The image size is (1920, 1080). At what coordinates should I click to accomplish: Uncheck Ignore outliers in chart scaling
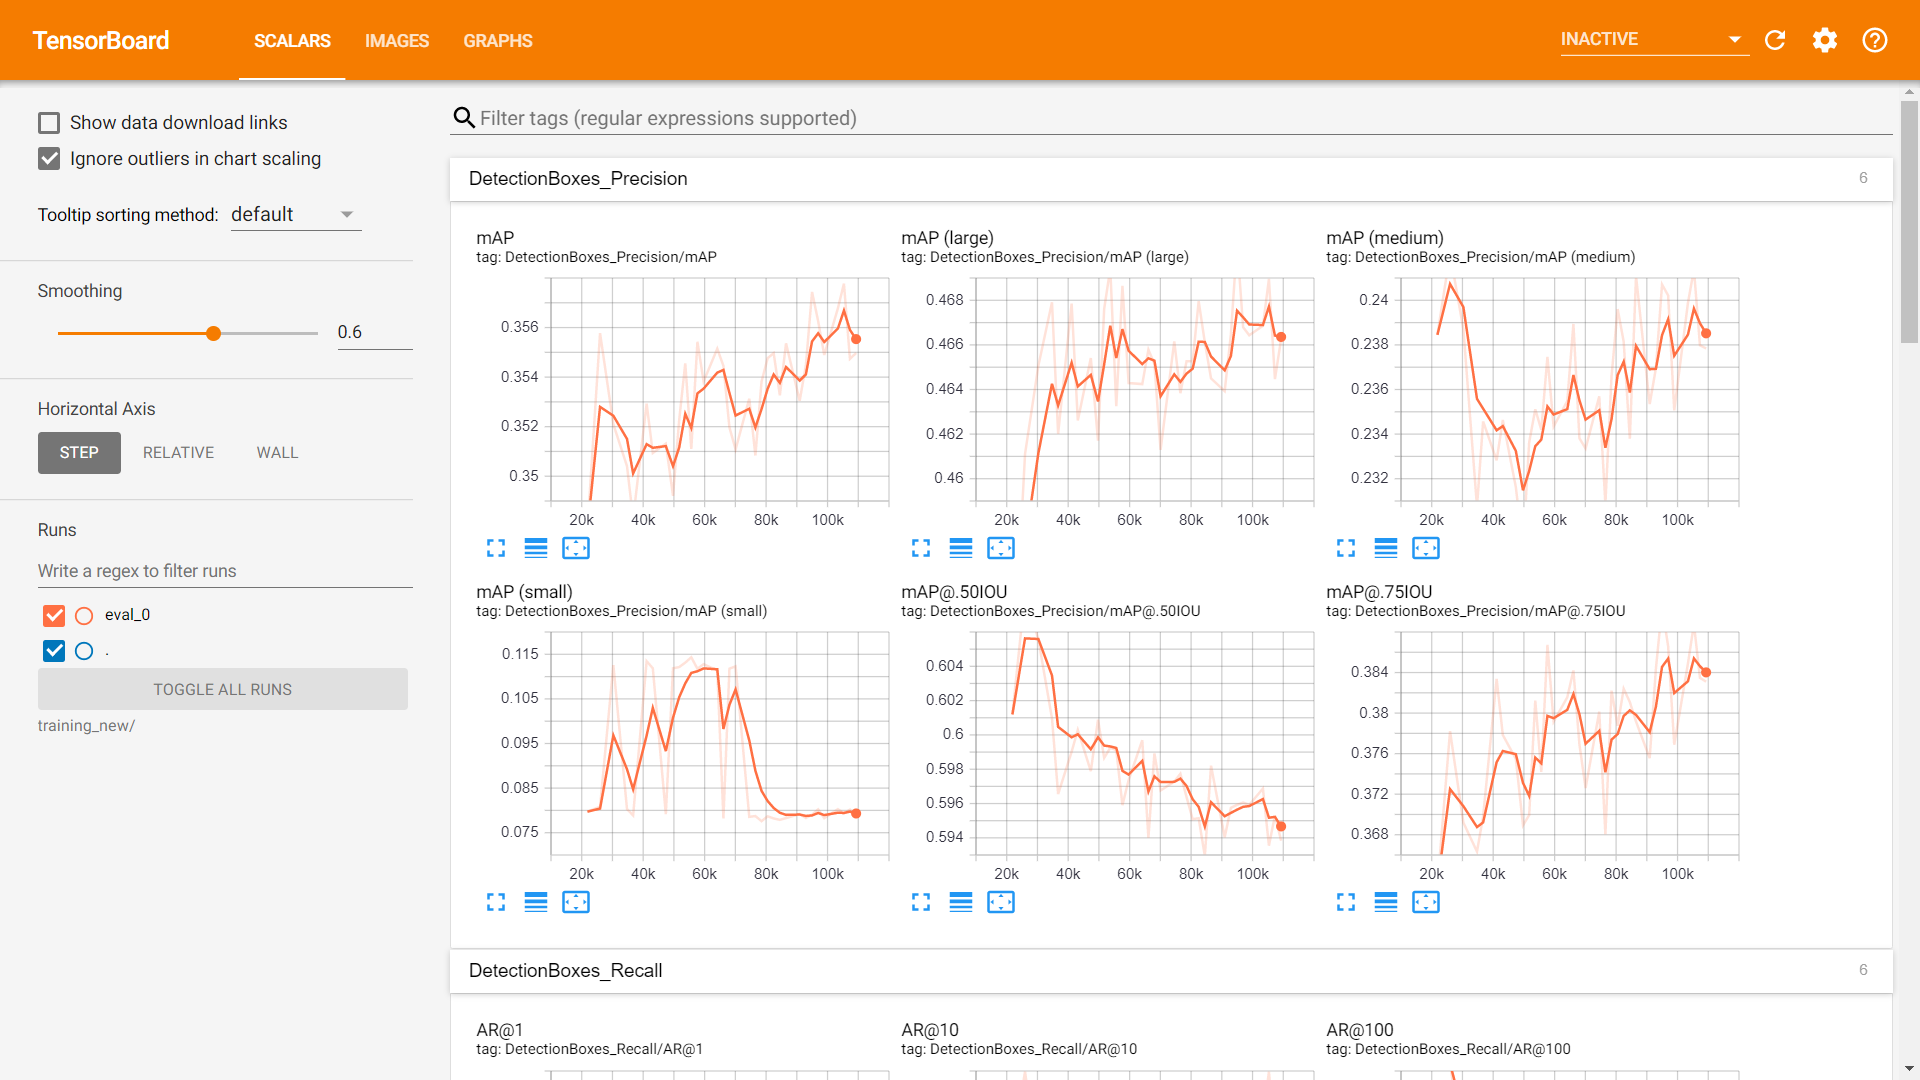point(49,159)
